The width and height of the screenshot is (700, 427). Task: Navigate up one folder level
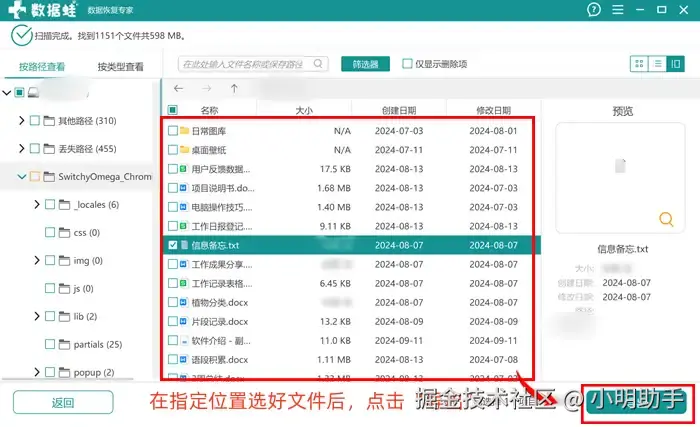point(234,88)
